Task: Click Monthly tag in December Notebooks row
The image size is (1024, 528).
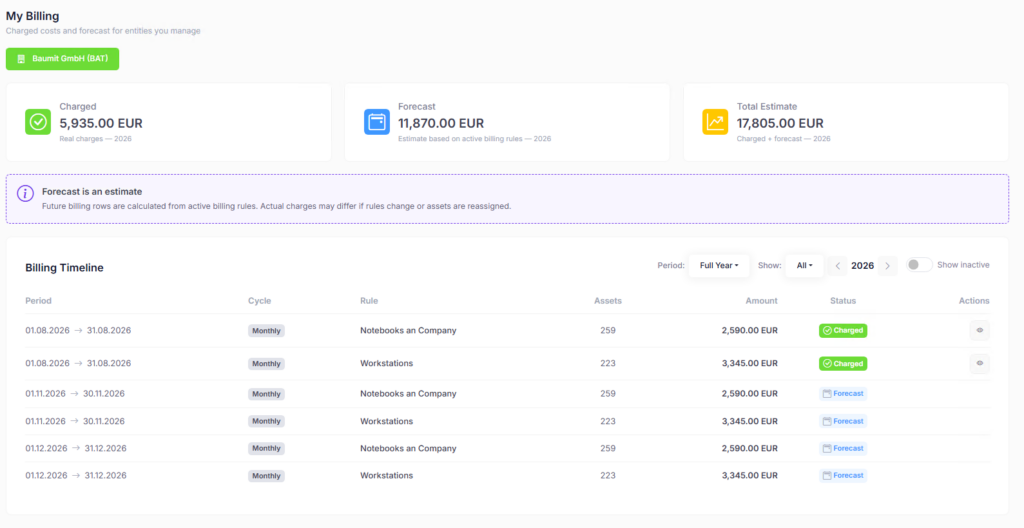Action: (x=266, y=448)
